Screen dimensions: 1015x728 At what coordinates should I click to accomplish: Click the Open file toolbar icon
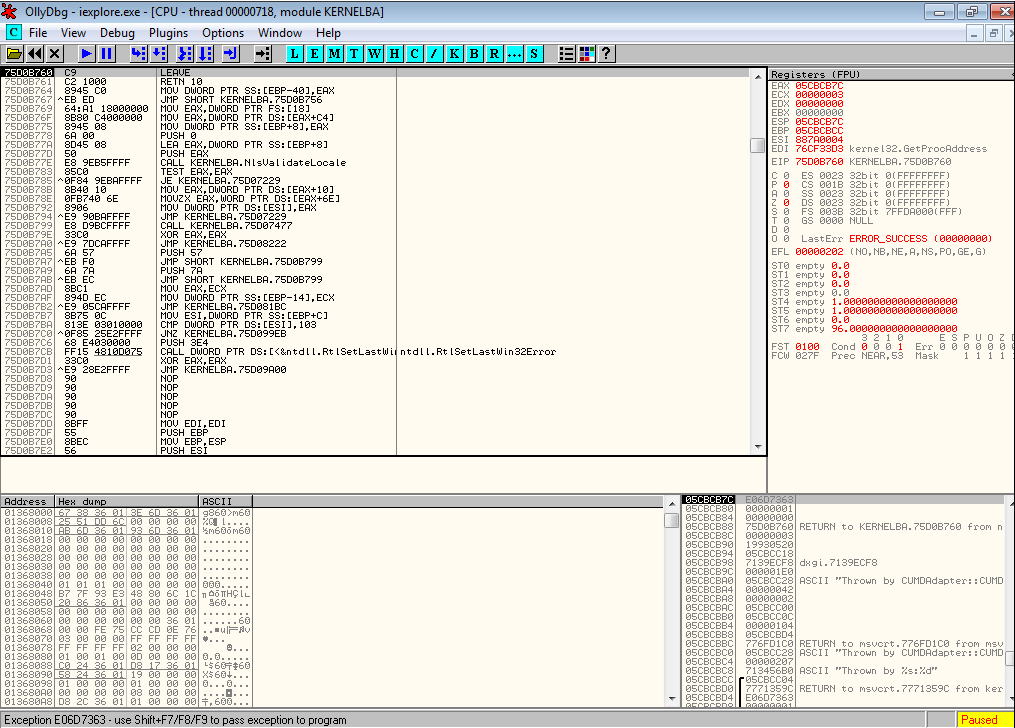point(14,54)
